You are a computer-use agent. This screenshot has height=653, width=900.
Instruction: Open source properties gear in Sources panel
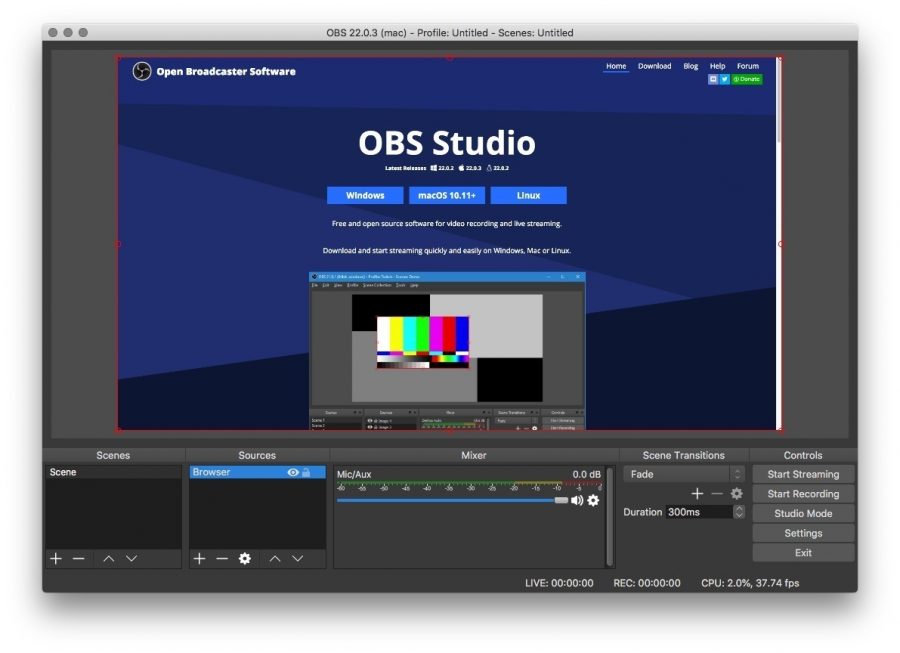(x=245, y=559)
